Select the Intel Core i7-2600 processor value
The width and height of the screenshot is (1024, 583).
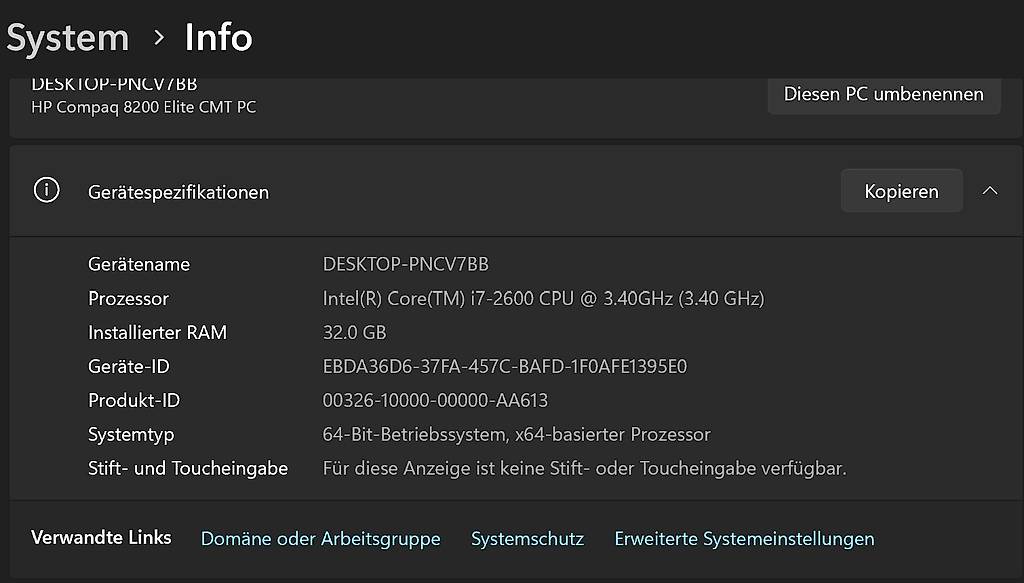[543, 298]
